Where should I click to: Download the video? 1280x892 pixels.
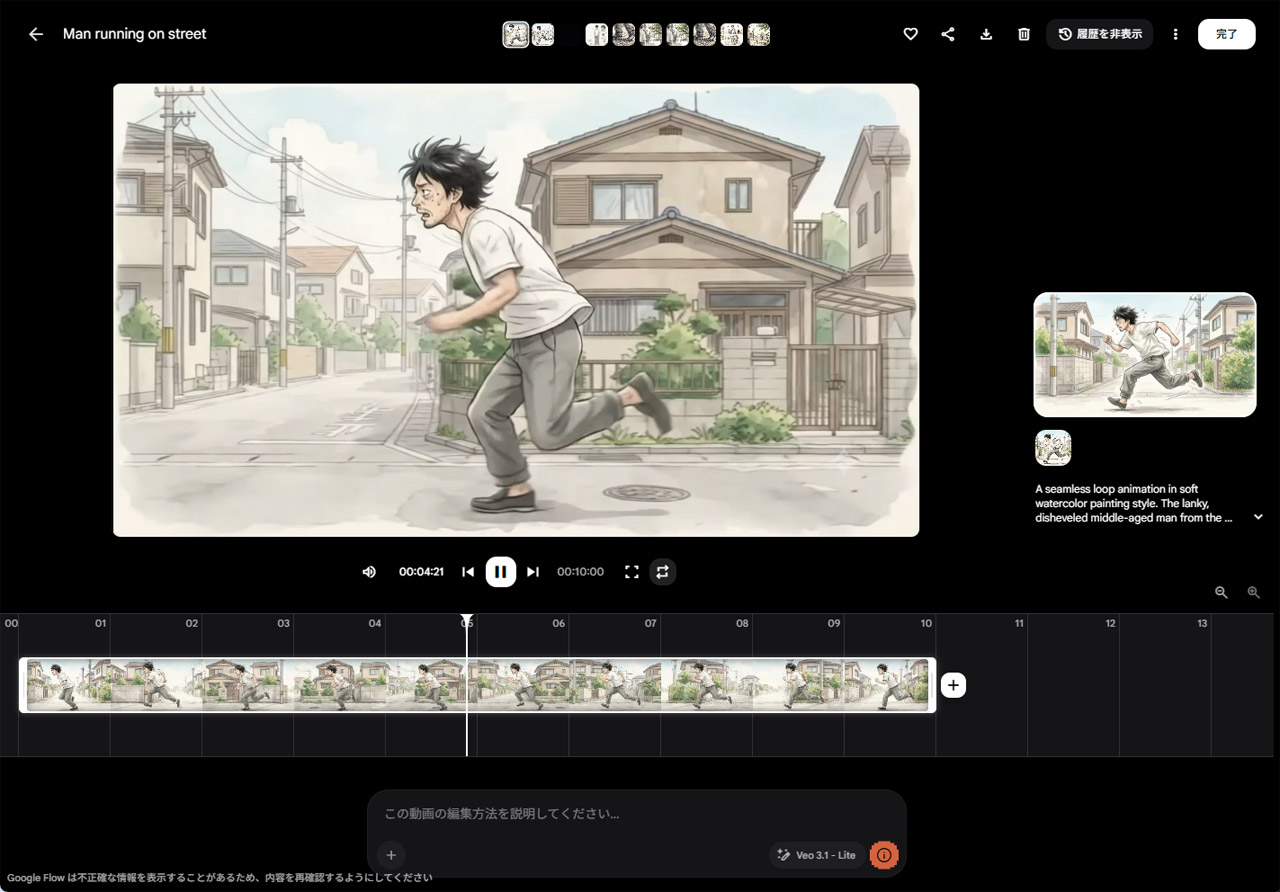986,34
